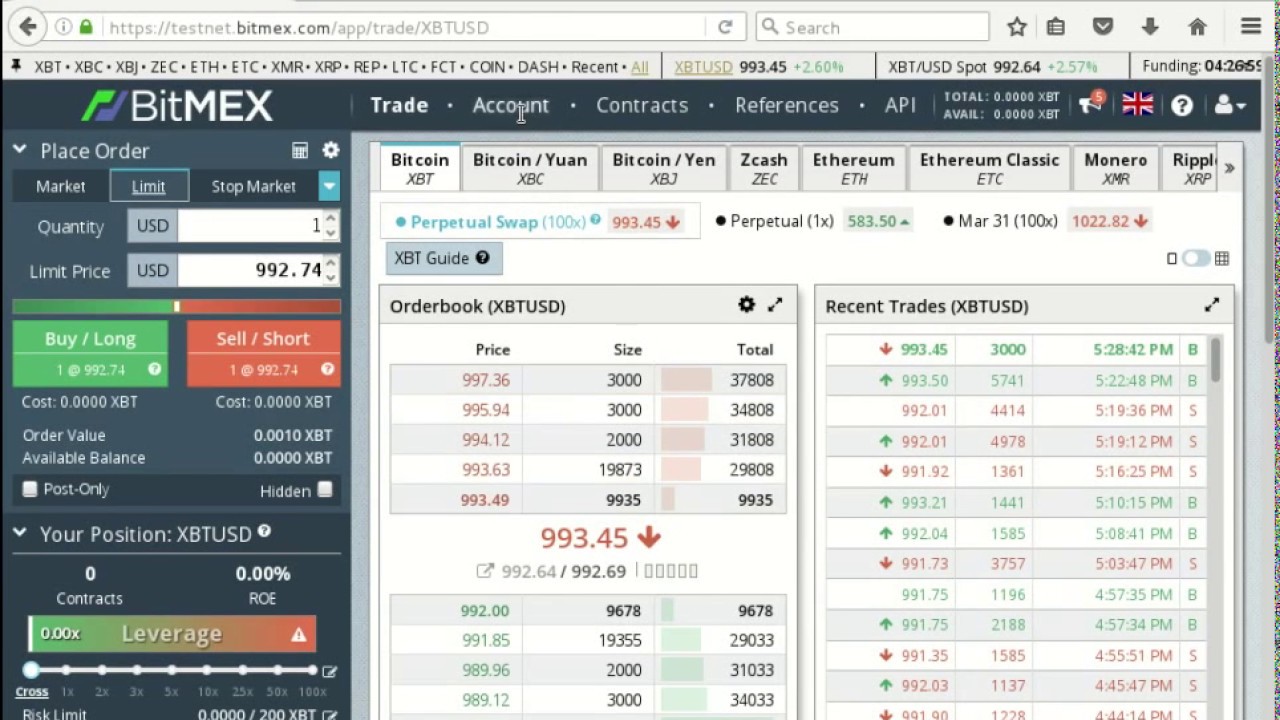Click the Limit Price stepper arrows
The width and height of the screenshot is (1280, 720).
pos(331,270)
